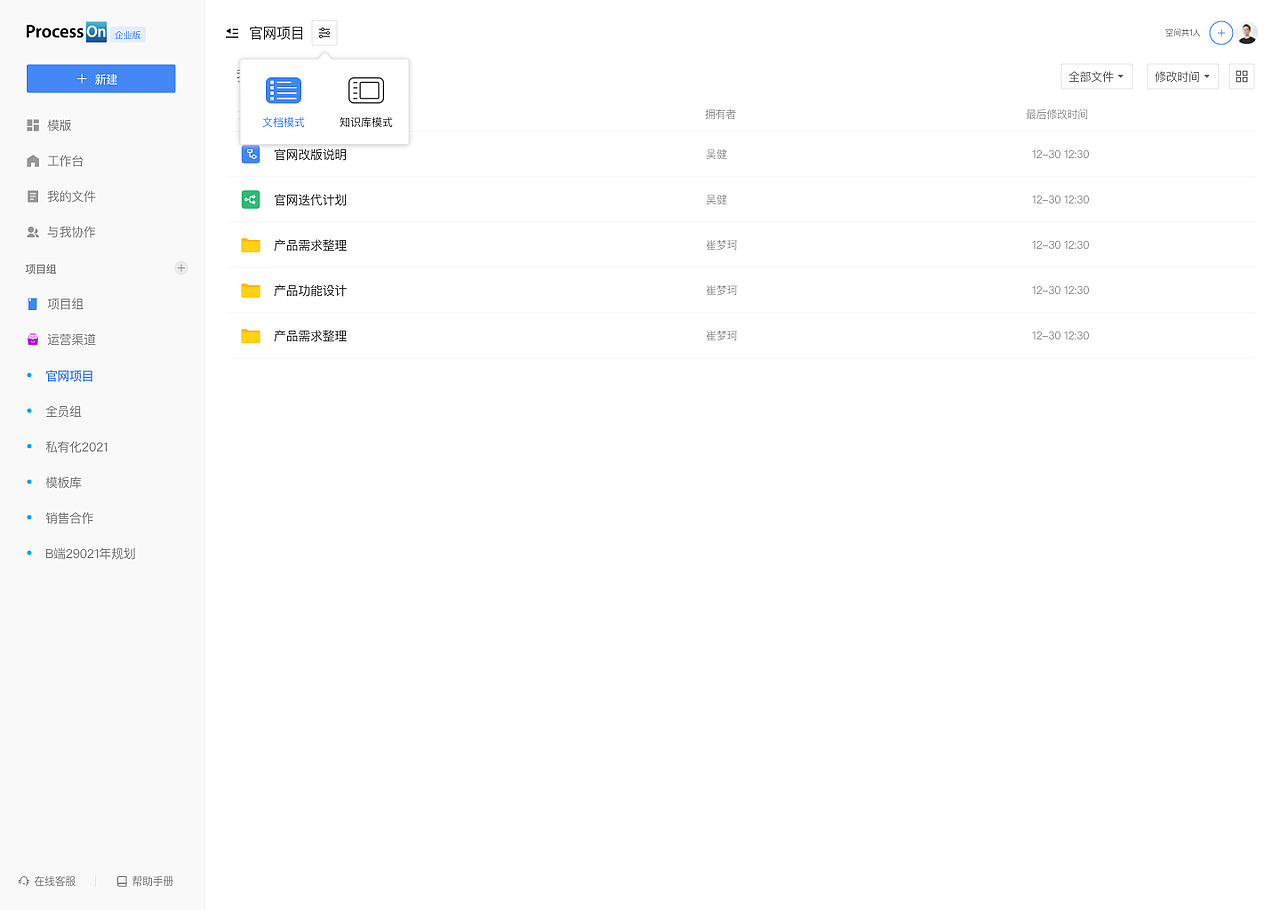Click the 企业版 badge
Screen dimensions: 1280x910
[x=128, y=35]
